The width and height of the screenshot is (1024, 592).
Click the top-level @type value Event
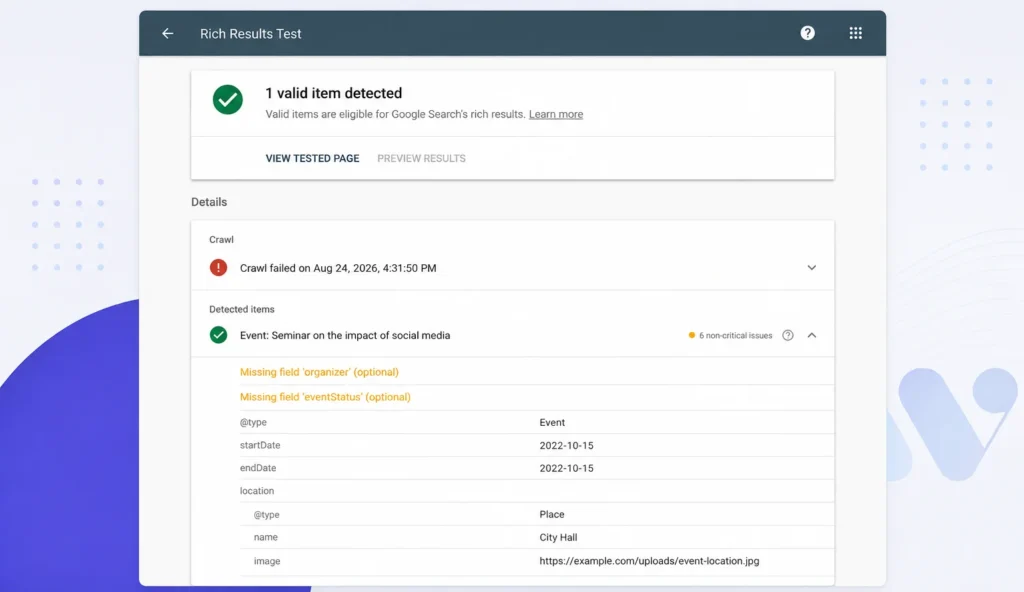552,422
